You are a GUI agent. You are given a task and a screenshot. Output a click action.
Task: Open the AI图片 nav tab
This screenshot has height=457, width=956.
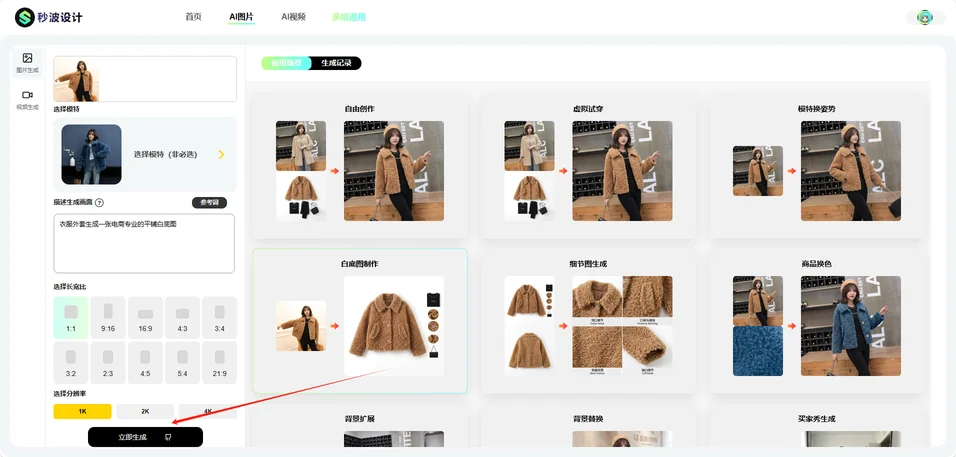tap(241, 17)
